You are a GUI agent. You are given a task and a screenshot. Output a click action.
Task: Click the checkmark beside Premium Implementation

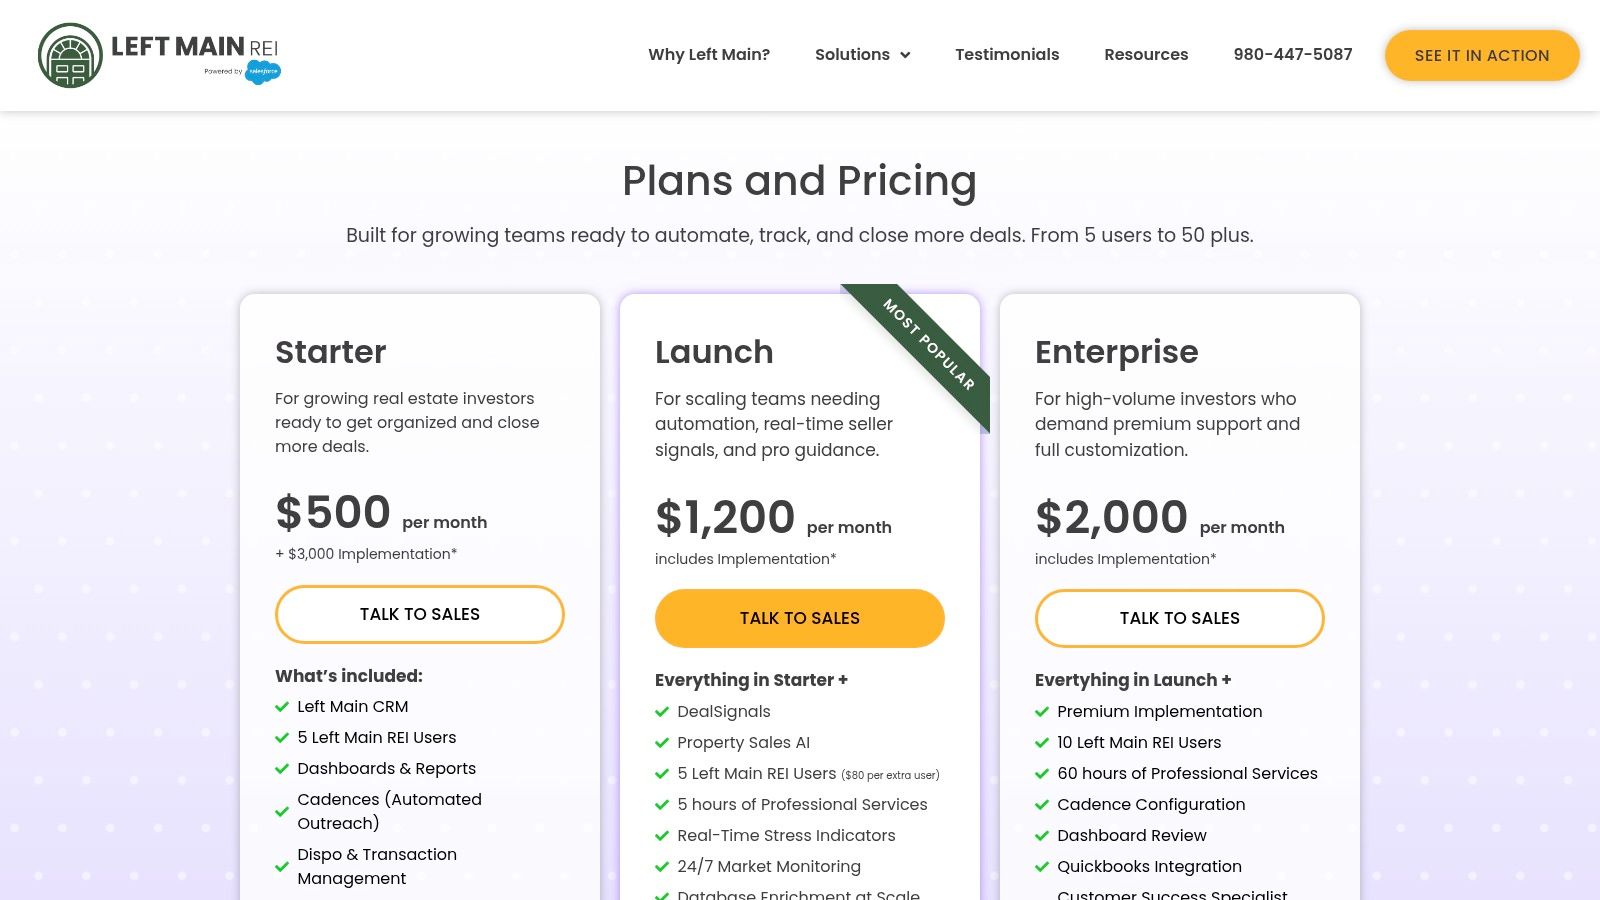[1042, 712]
